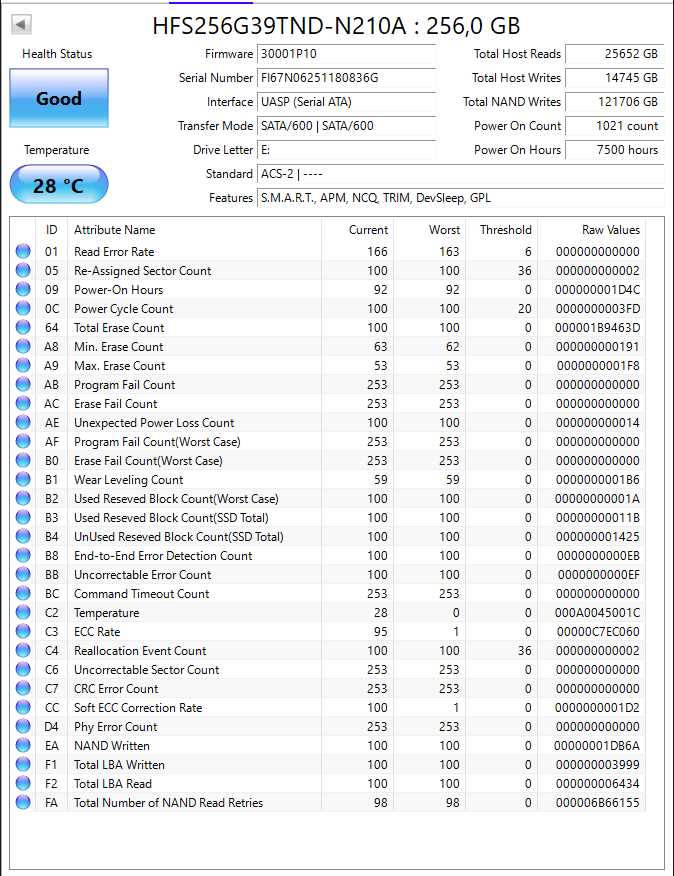Click the status orb for Total LBA Read
674x876 pixels.
[23, 783]
